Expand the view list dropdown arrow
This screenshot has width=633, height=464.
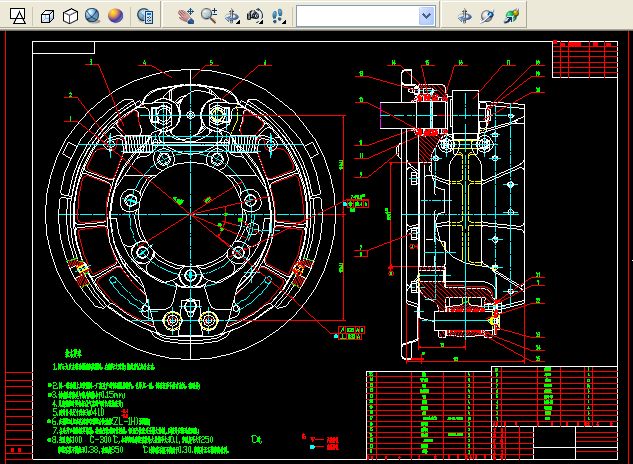427,16
